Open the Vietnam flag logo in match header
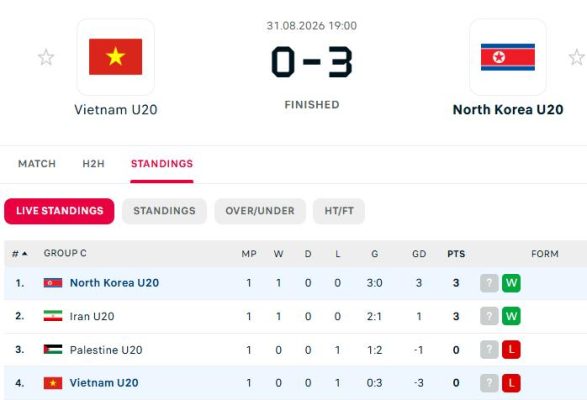 (116, 57)
